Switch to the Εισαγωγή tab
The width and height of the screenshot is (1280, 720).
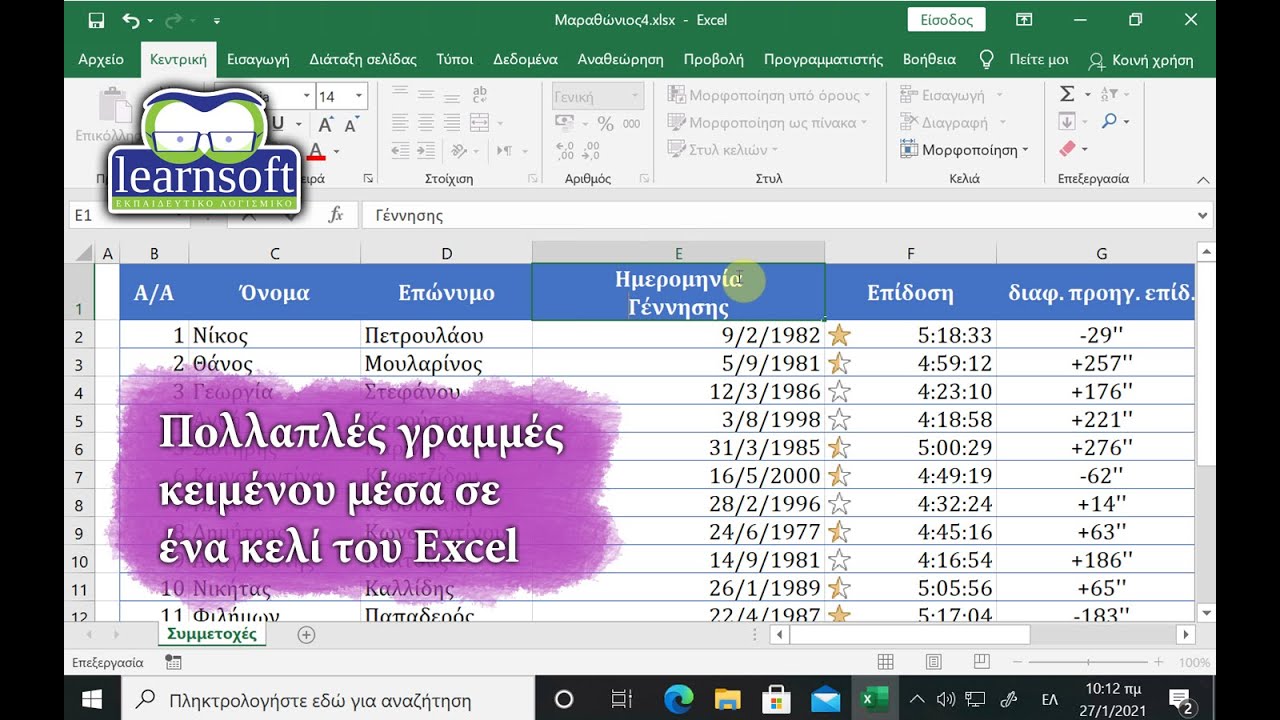tap(258, 59)
